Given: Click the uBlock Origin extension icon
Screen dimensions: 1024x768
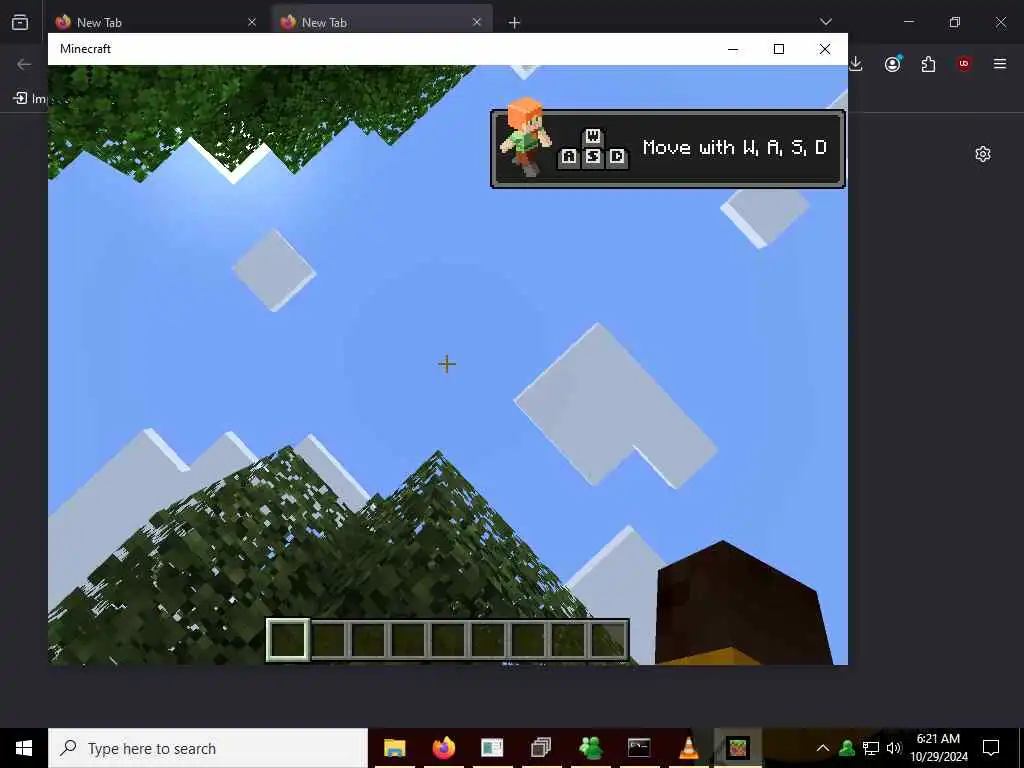Looking at the screenshot, I should (964, 64).
